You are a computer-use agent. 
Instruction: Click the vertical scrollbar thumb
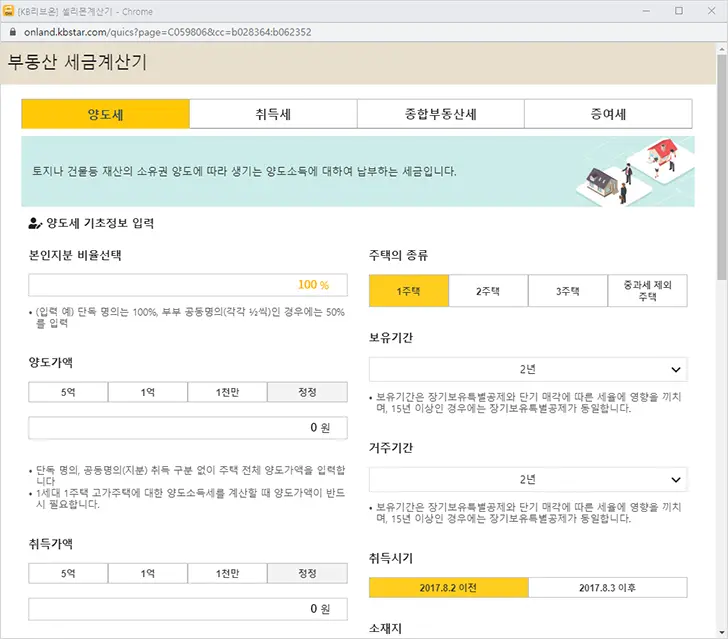tap(722, 167)
